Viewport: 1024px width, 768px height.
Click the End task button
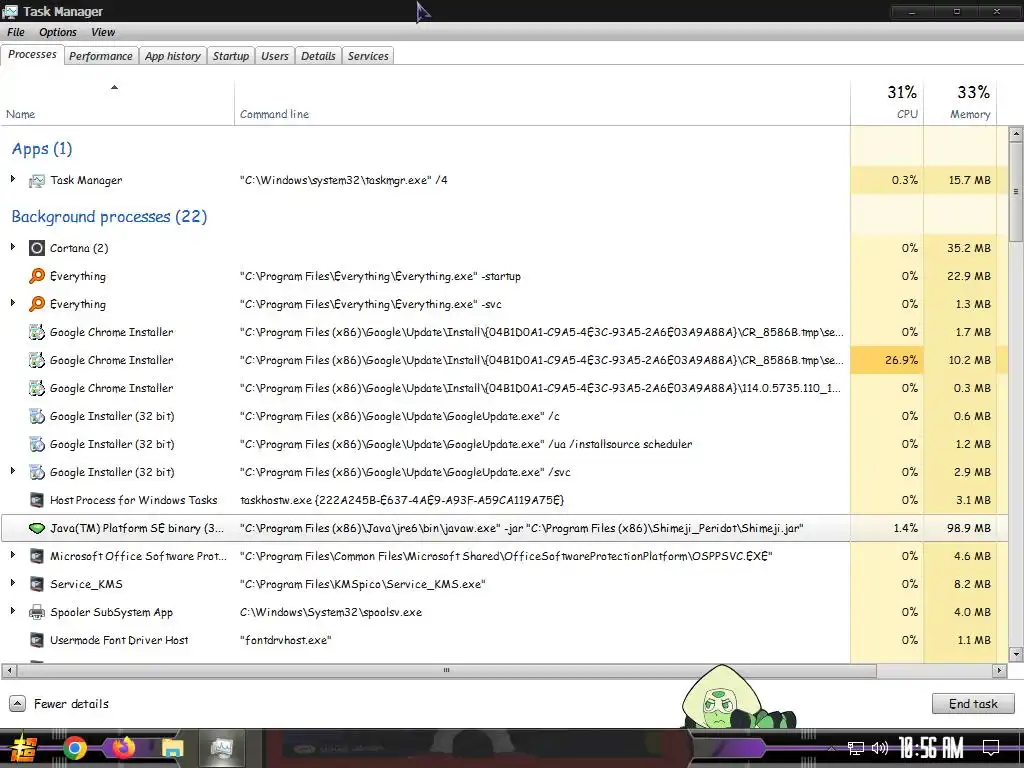point(973,703)
